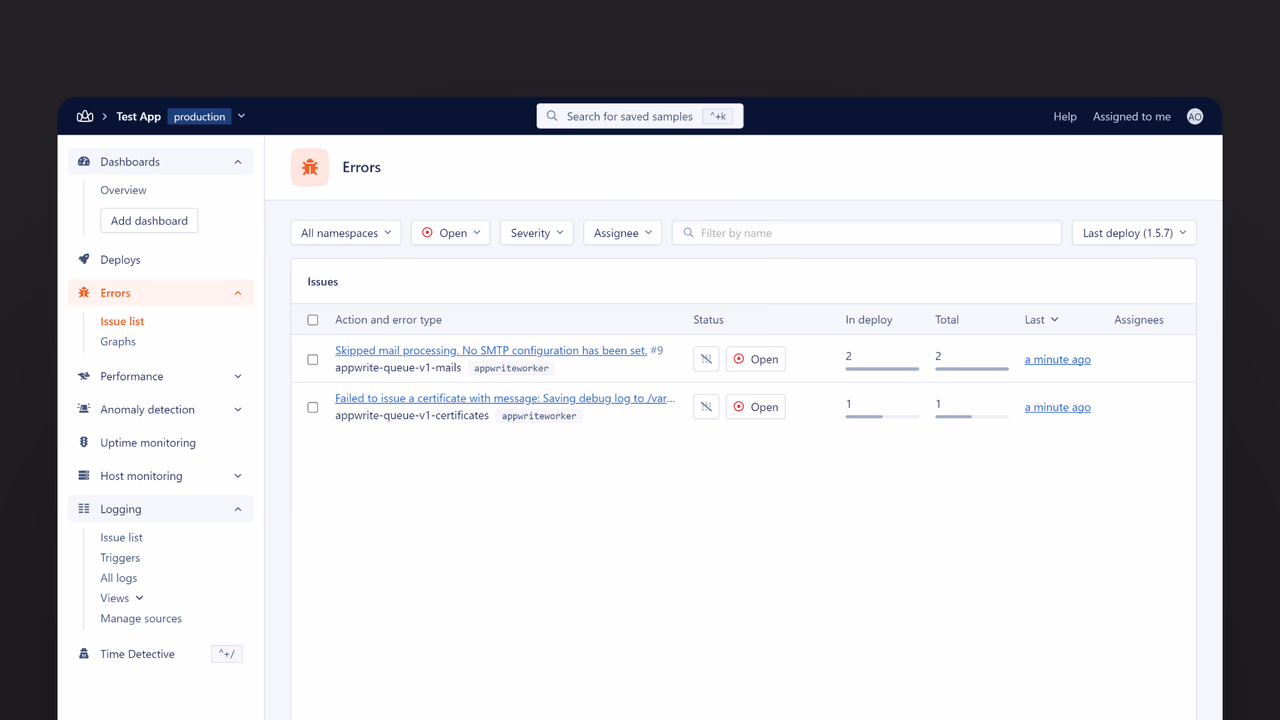Click the AO user avatar
Viewport: 1280px width, 720px height.
coord(1194,116)
